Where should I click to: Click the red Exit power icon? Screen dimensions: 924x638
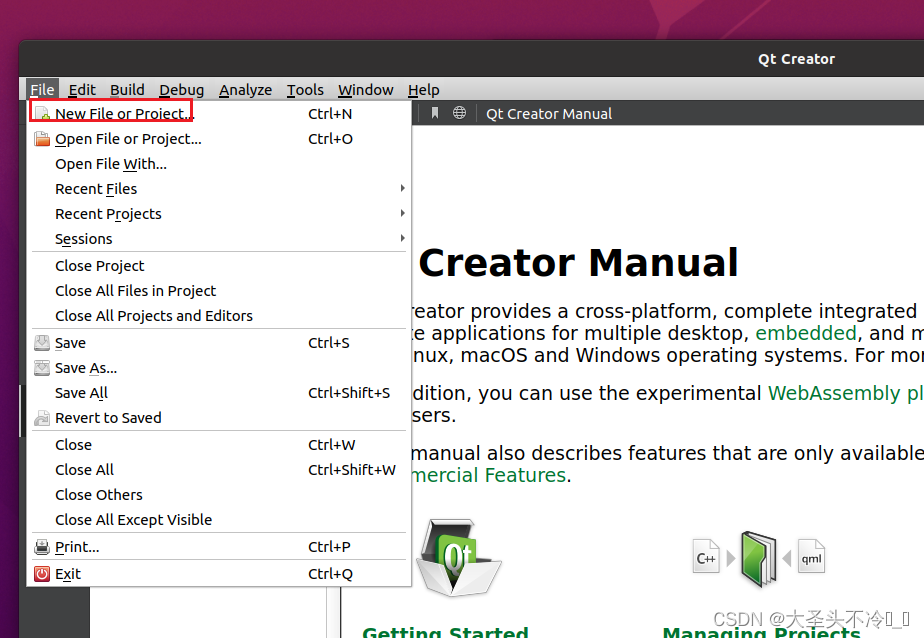tap(42, 574)
